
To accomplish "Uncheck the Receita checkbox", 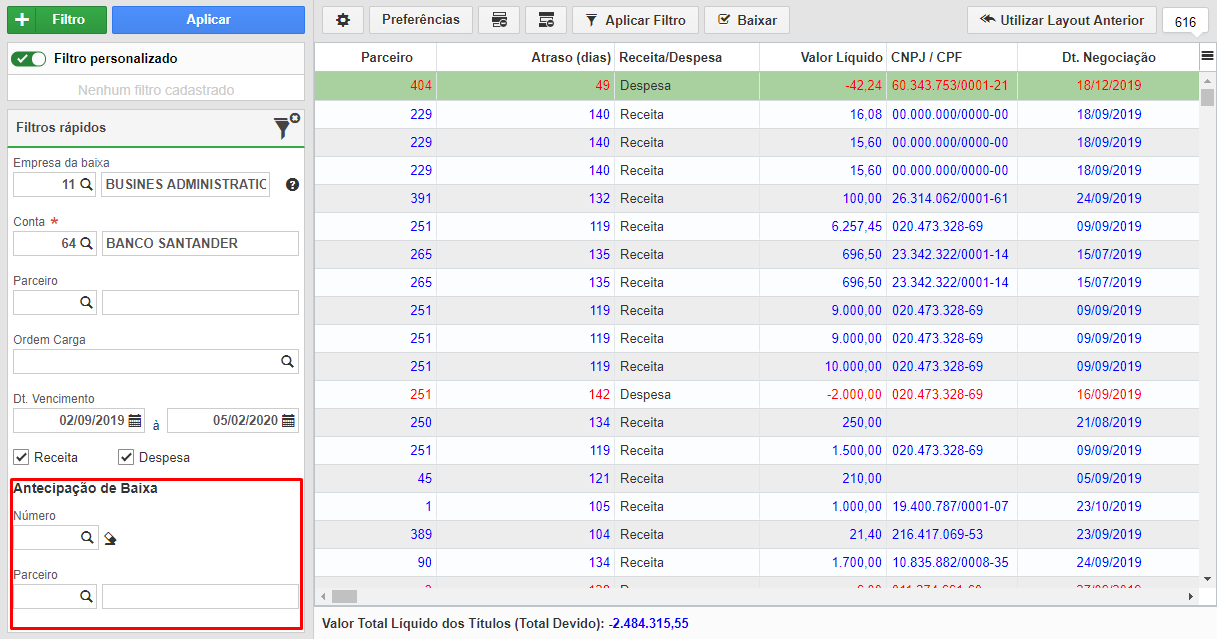I will [x=21, y=457].
